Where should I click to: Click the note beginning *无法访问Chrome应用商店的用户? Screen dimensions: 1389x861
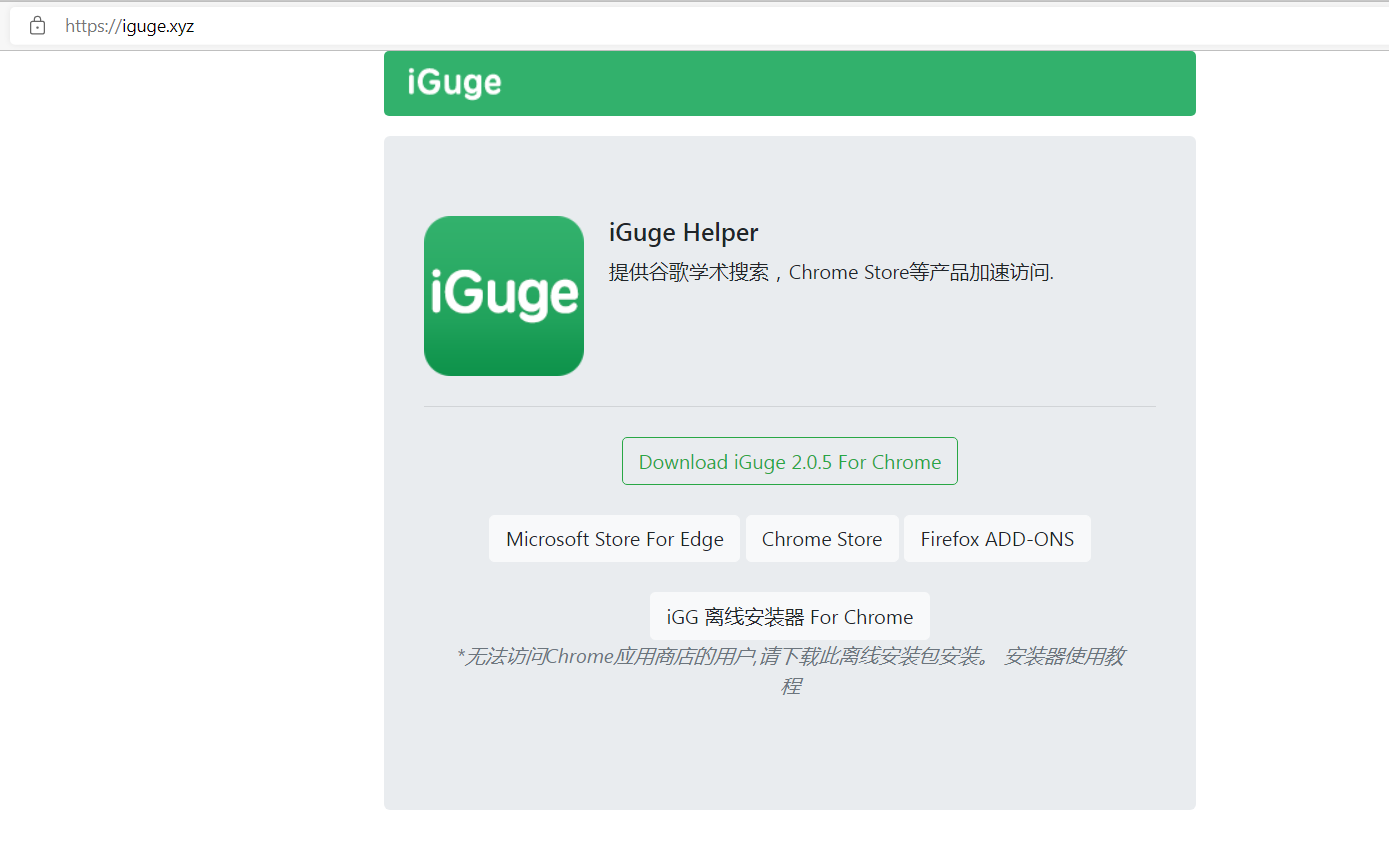723,657
